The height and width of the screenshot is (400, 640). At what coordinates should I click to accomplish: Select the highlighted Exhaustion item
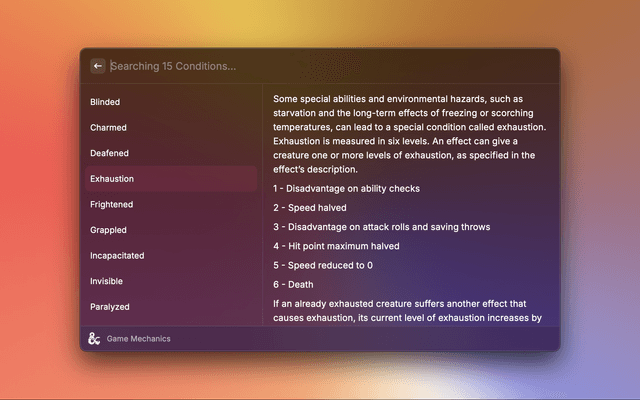point(112,179)
